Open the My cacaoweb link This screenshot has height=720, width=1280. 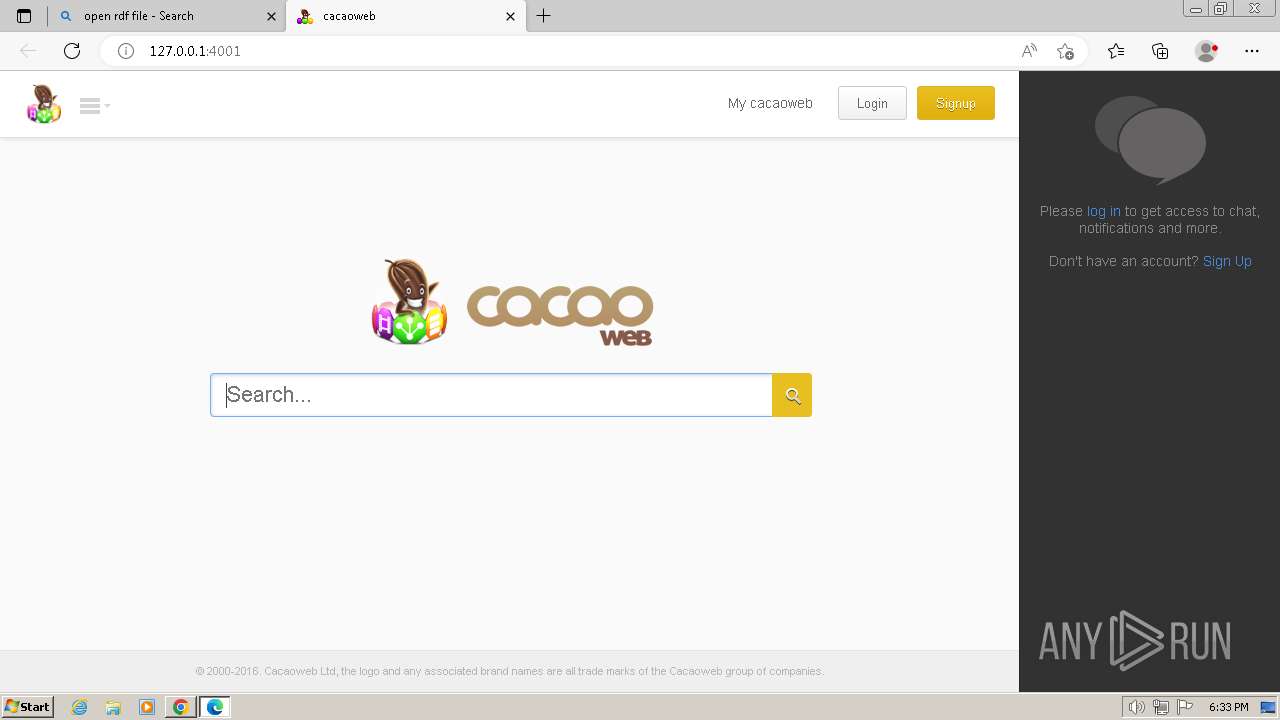(x=770, y=103)
